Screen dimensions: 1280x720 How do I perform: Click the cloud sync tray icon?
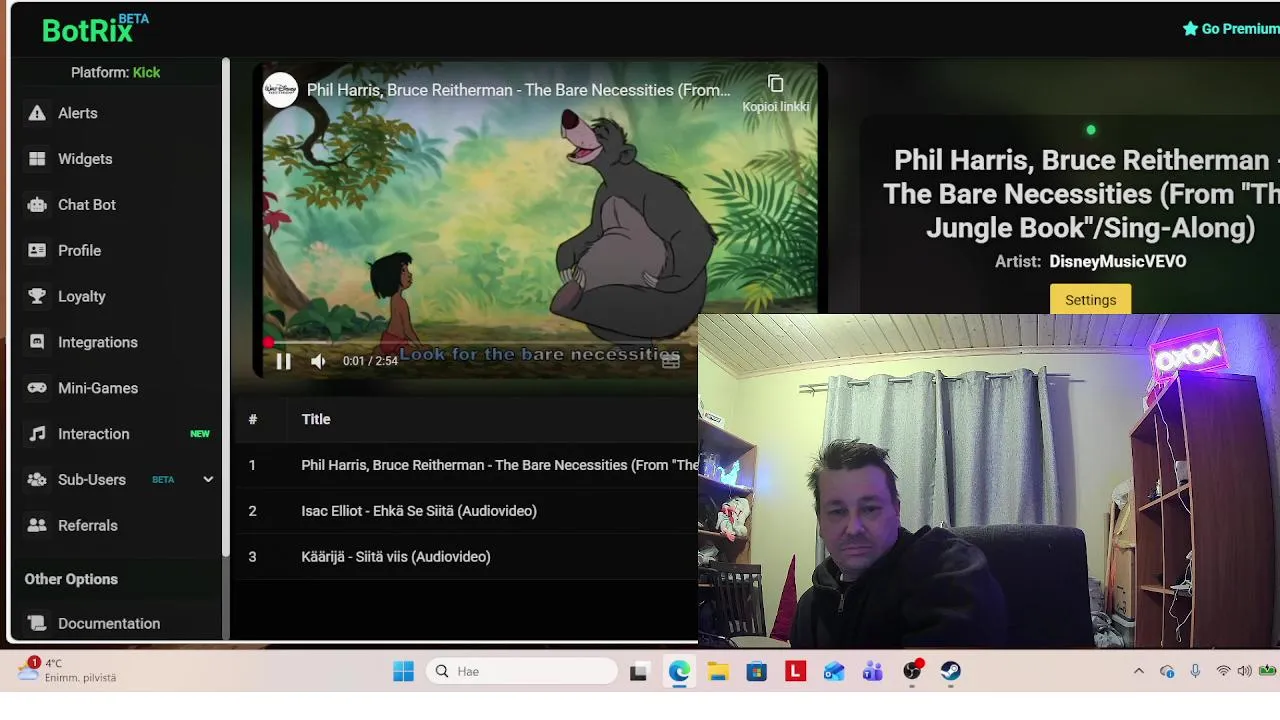click(x=1167, y=671)
